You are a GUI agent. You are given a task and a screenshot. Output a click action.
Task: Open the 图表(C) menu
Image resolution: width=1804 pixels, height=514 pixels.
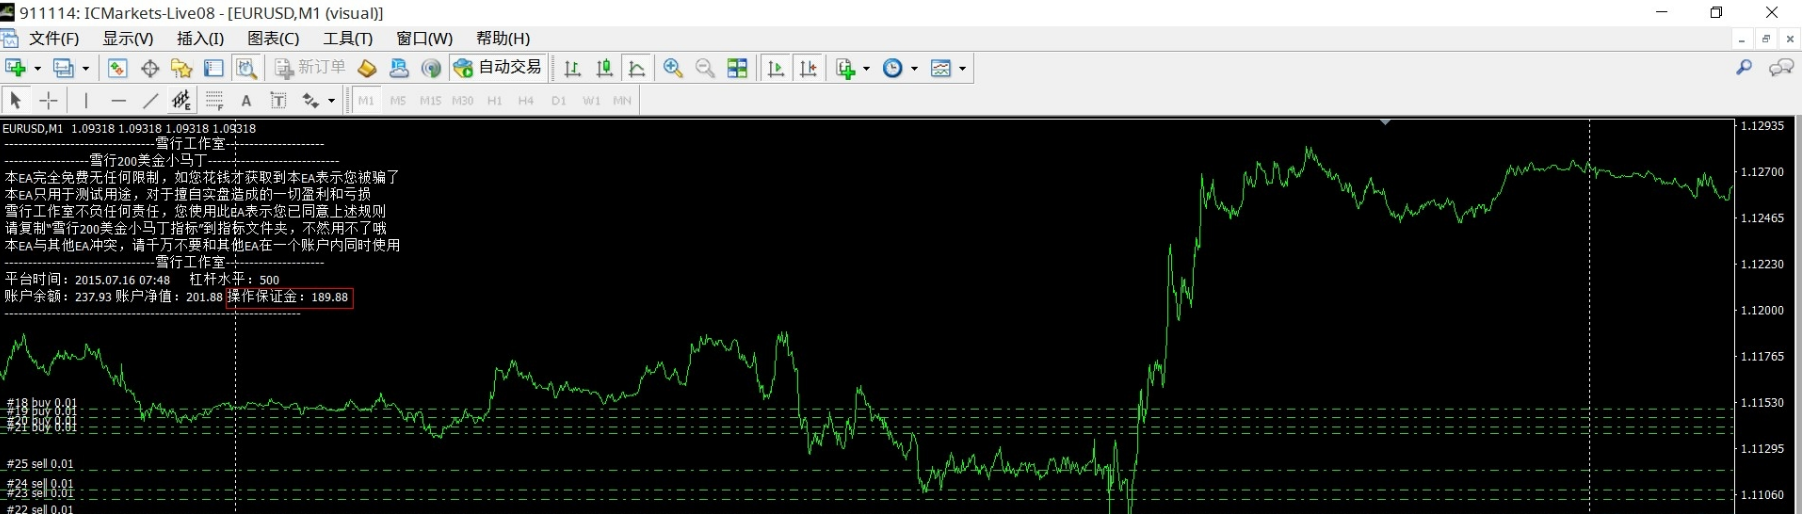[x=273, y=38]
